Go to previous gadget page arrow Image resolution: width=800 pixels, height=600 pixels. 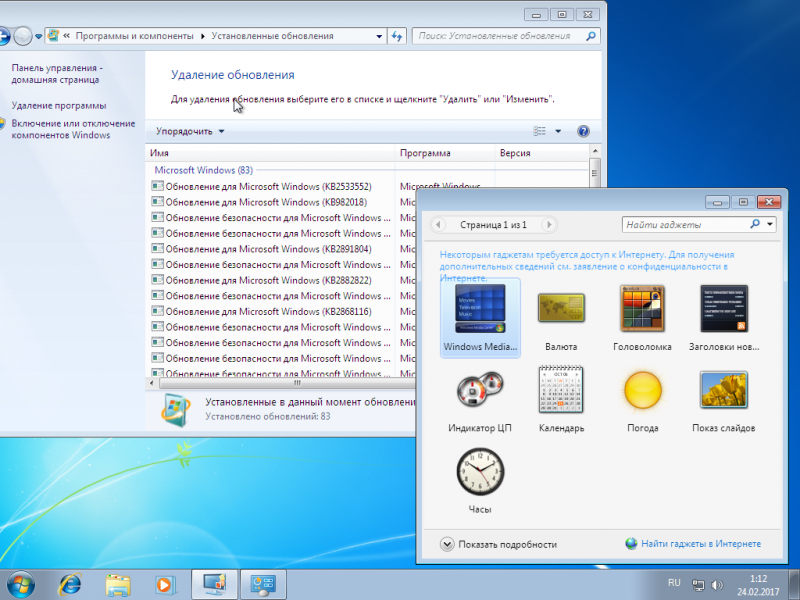point(438,224)
